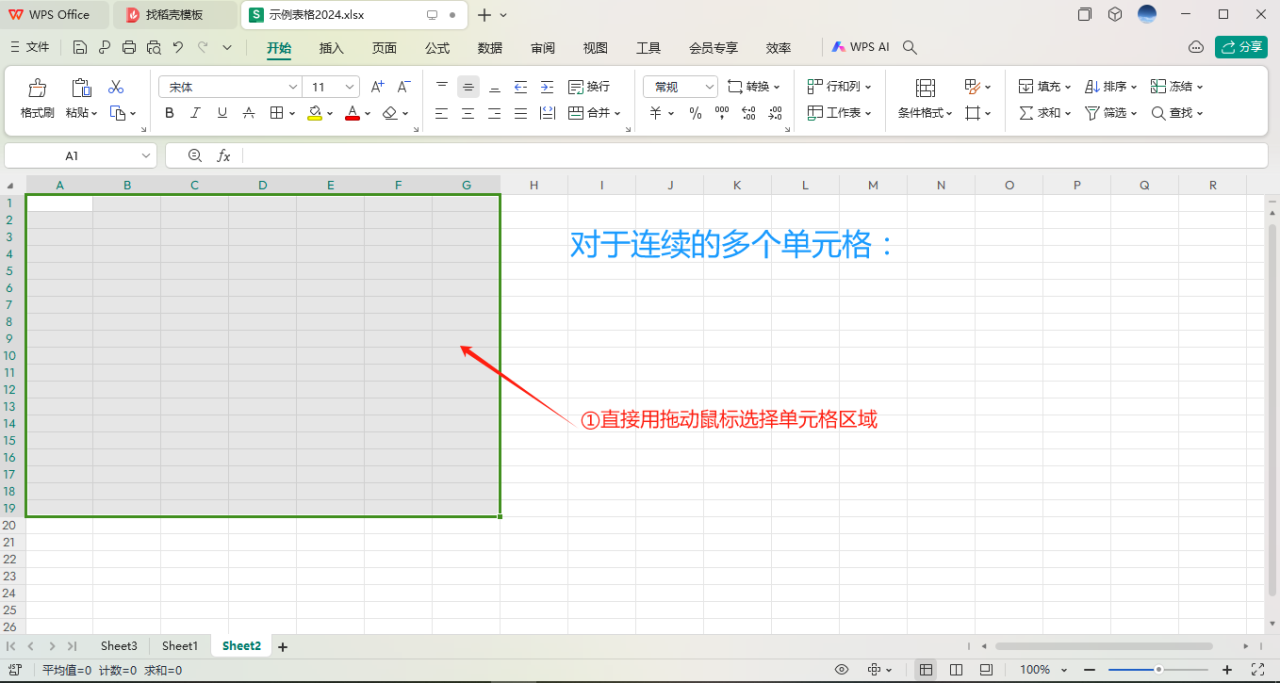This screenshot has height=683, width=1280.
Task: Expand the Rows and Columns (行和列) dropdown
Action: point(868,88)
